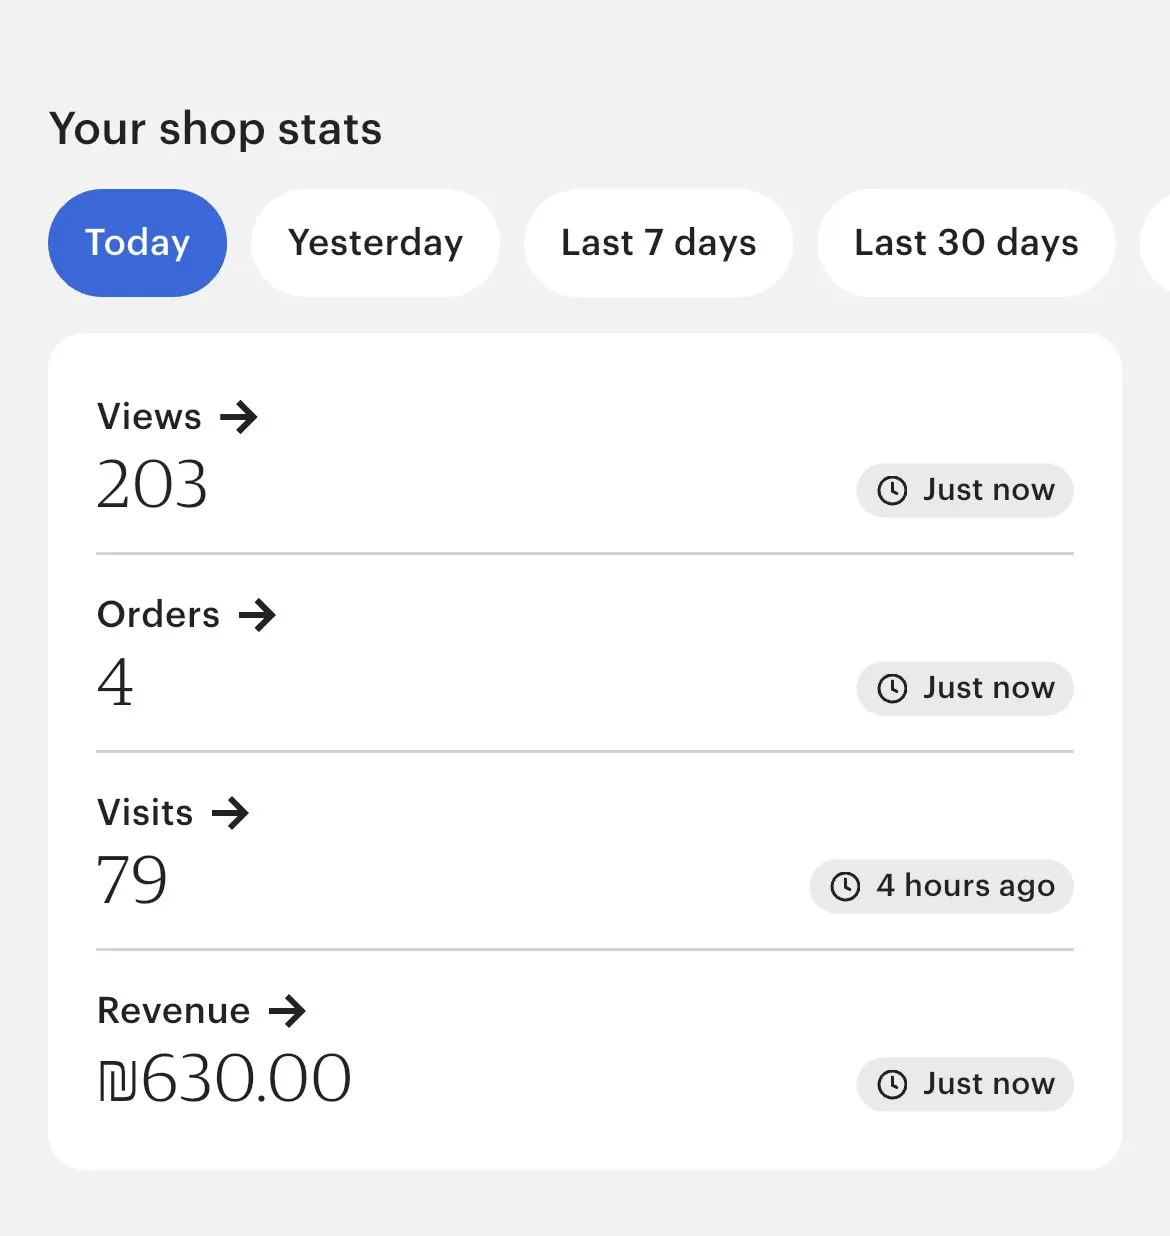Click the ₪630.00 revenue amount
Image resolution: width=1170 pixels, height=1236 pixels.
224,1079
